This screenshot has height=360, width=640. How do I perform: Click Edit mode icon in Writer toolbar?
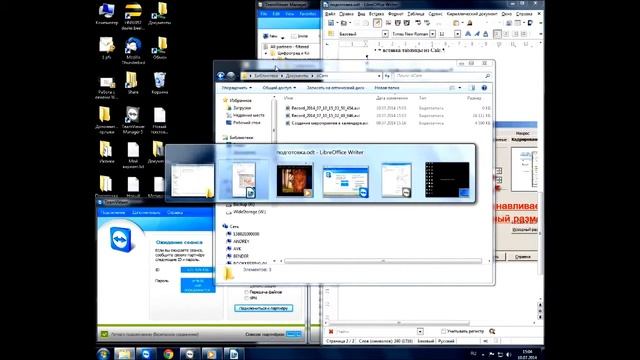(377, 23)
